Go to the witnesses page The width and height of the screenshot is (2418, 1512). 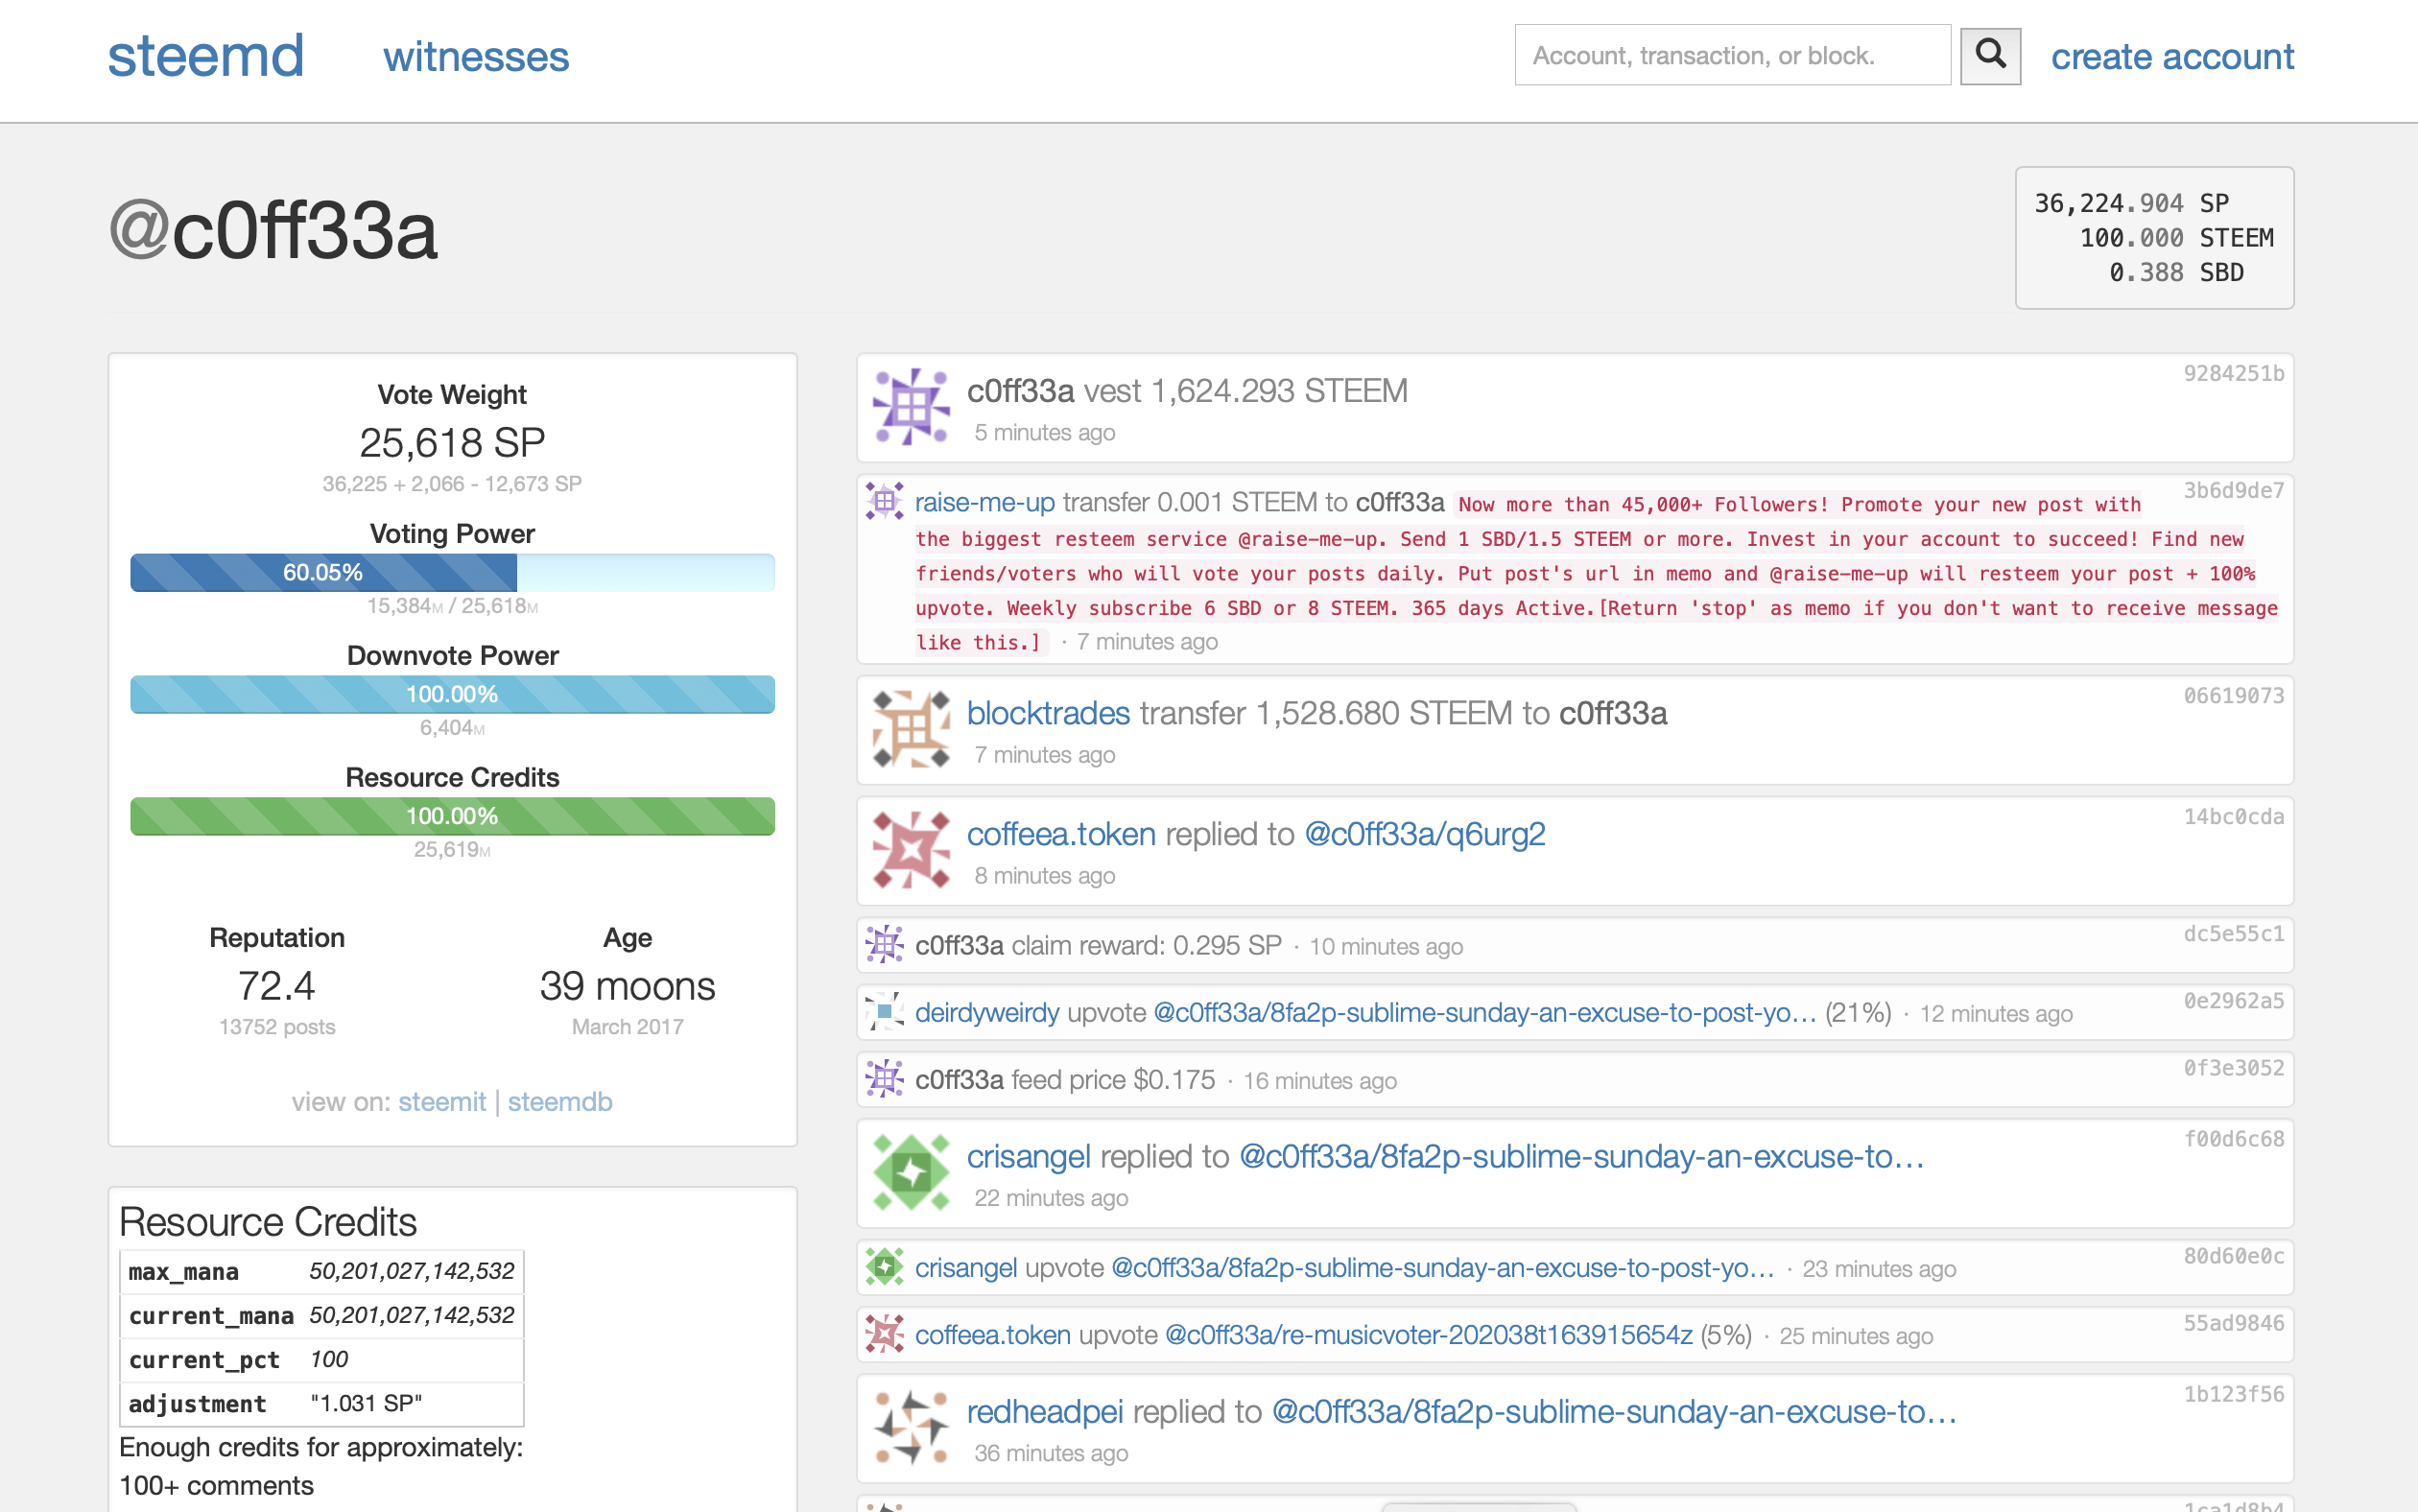(x=476, y=57)
